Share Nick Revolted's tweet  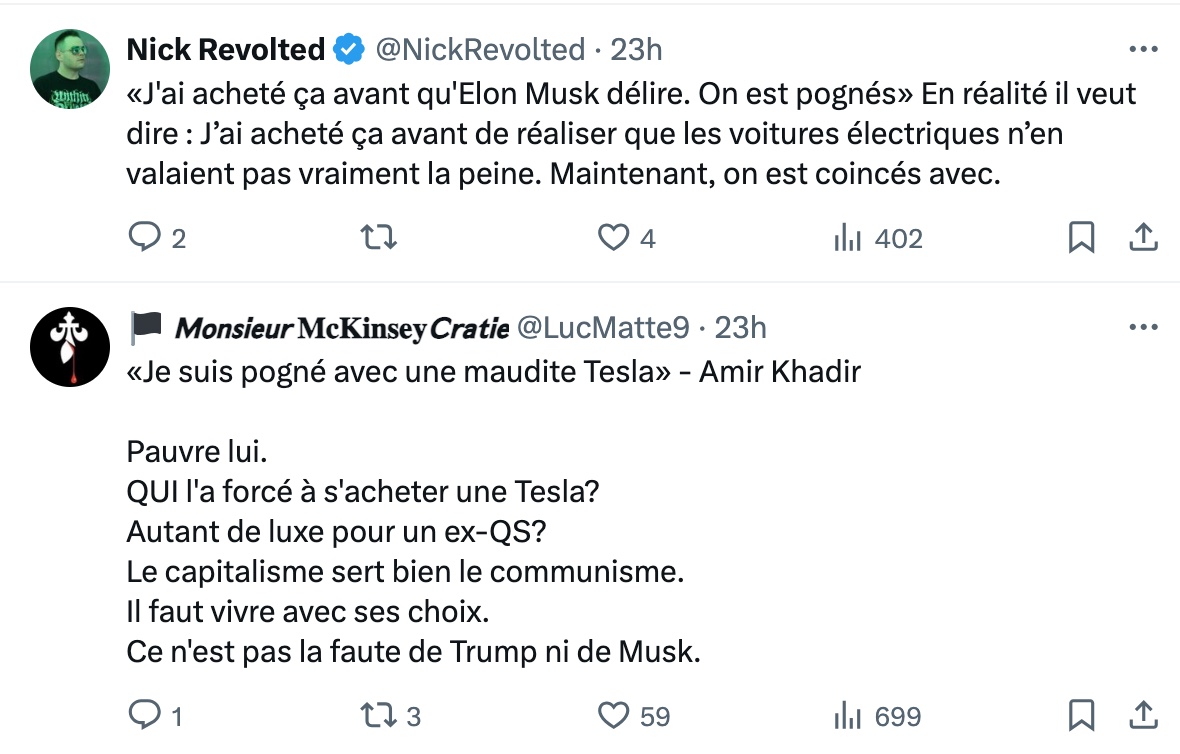(1143, 237)
